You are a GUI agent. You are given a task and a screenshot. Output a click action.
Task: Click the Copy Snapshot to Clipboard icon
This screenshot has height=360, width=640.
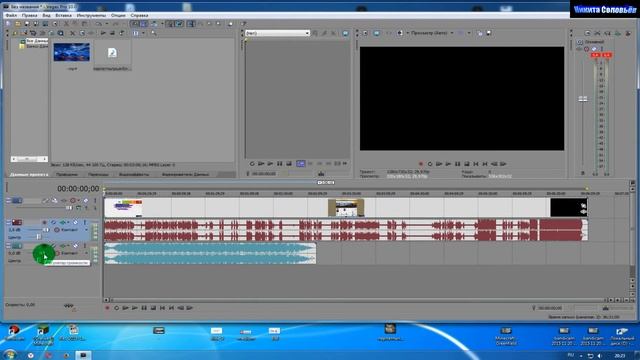point(480,33)
